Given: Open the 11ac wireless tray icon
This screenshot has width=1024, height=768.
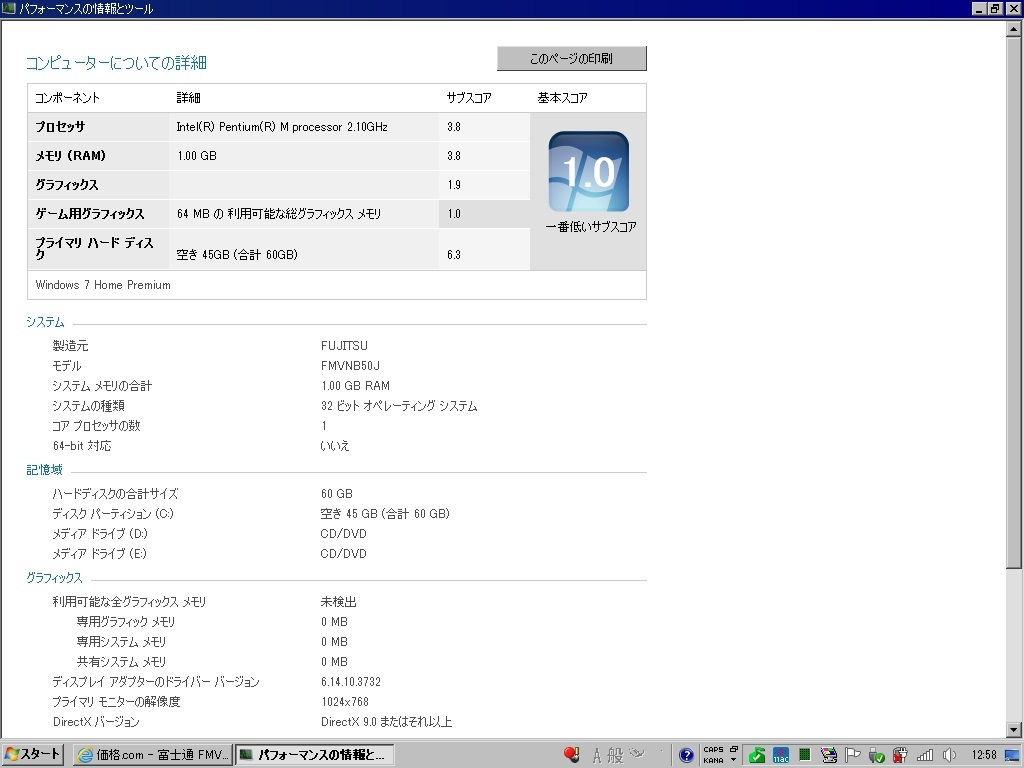Looking at the screenshot, I should 781,756.
